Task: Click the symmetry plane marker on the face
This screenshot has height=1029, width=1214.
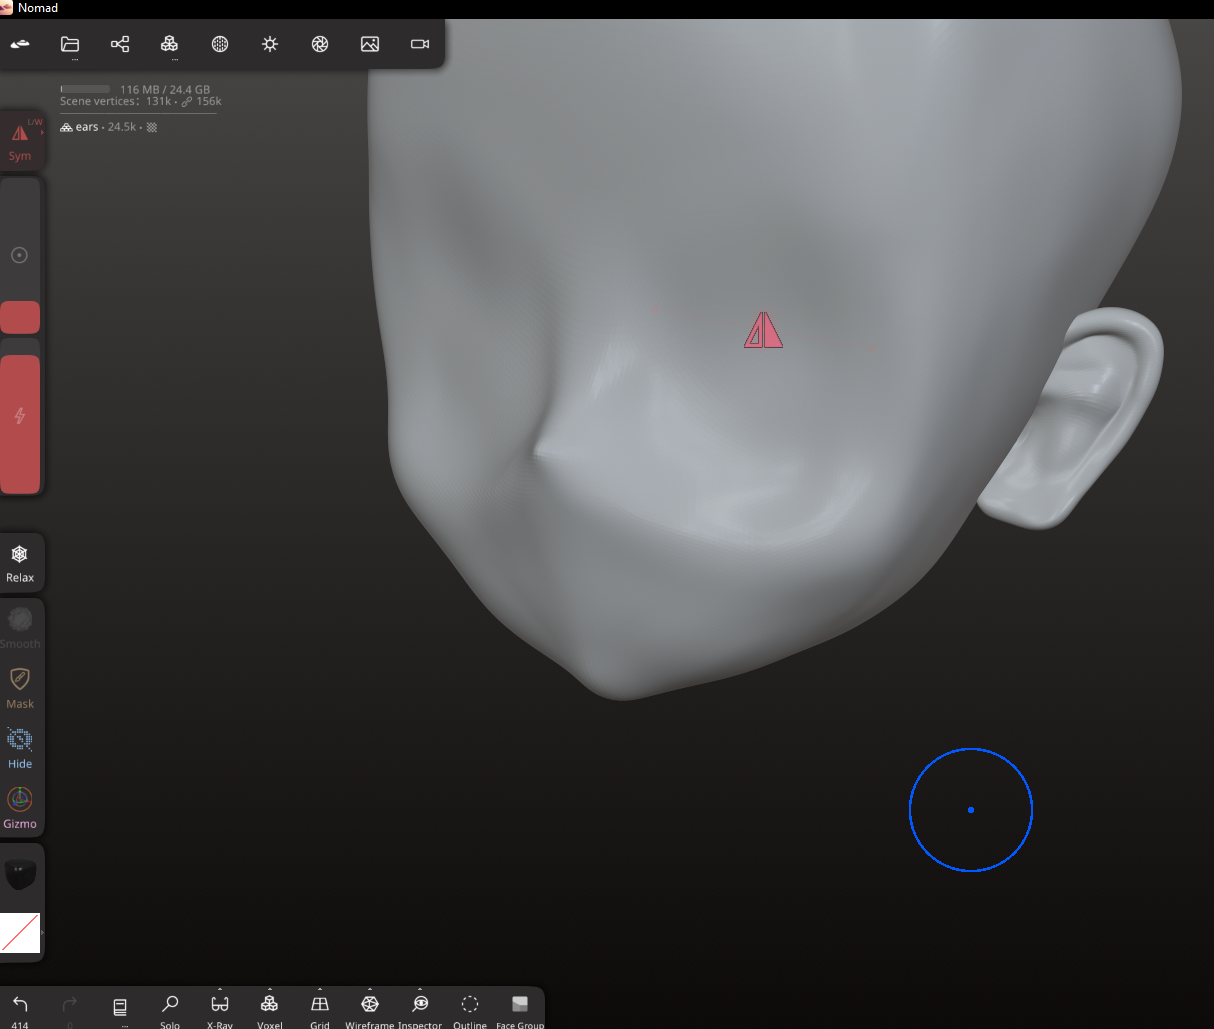Action: point(763,330)
